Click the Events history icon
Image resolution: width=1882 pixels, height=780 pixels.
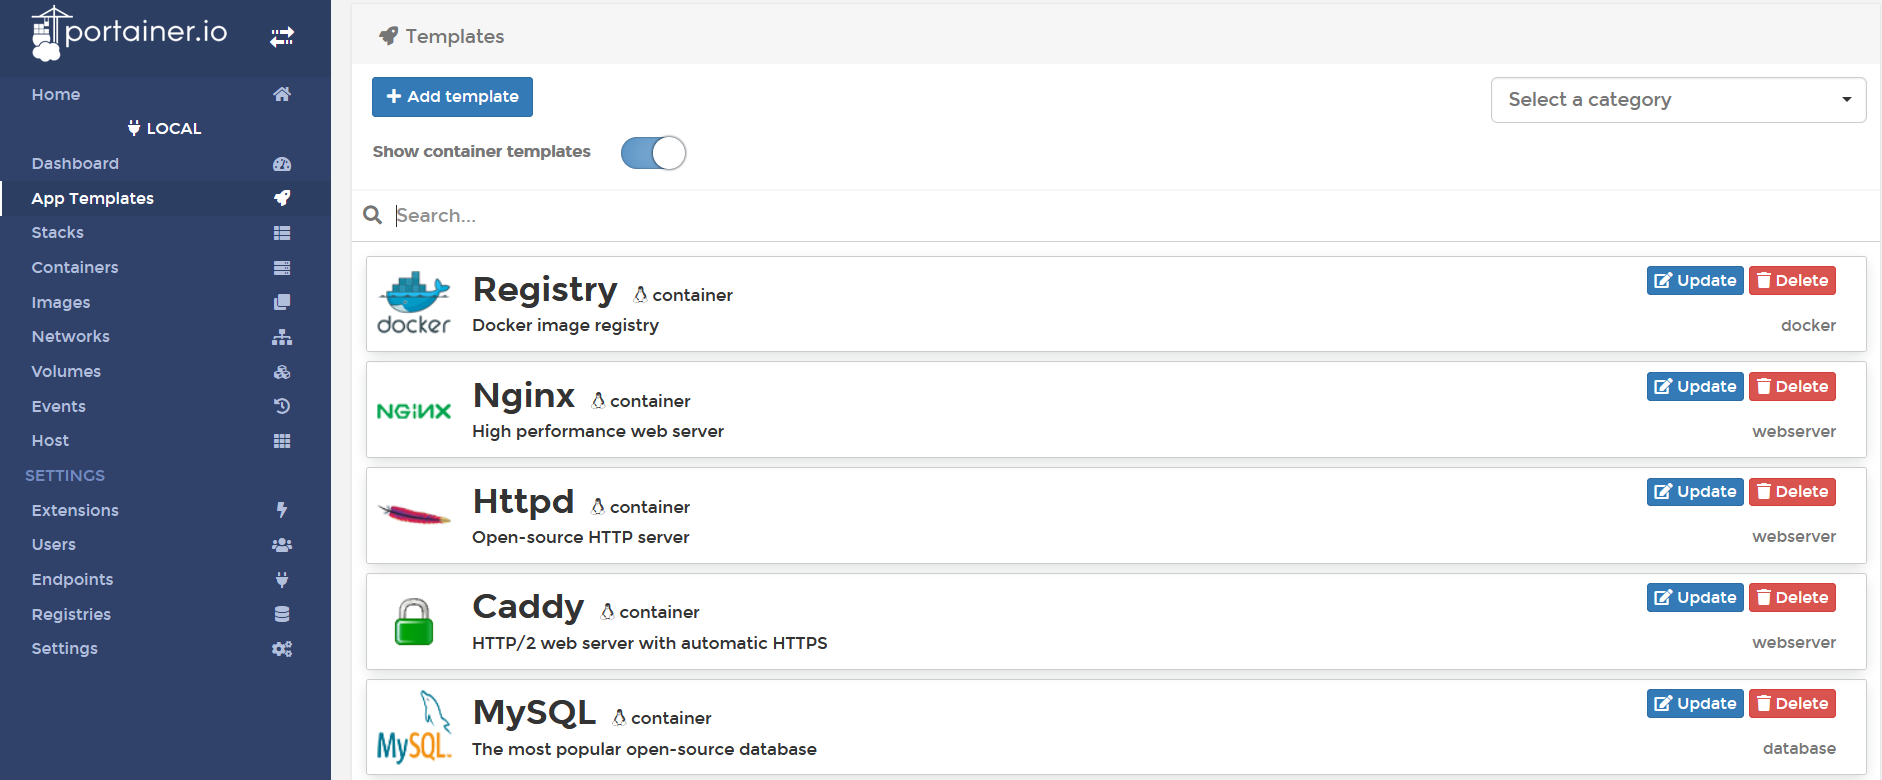pyautogui.click(x=282, y=406)
